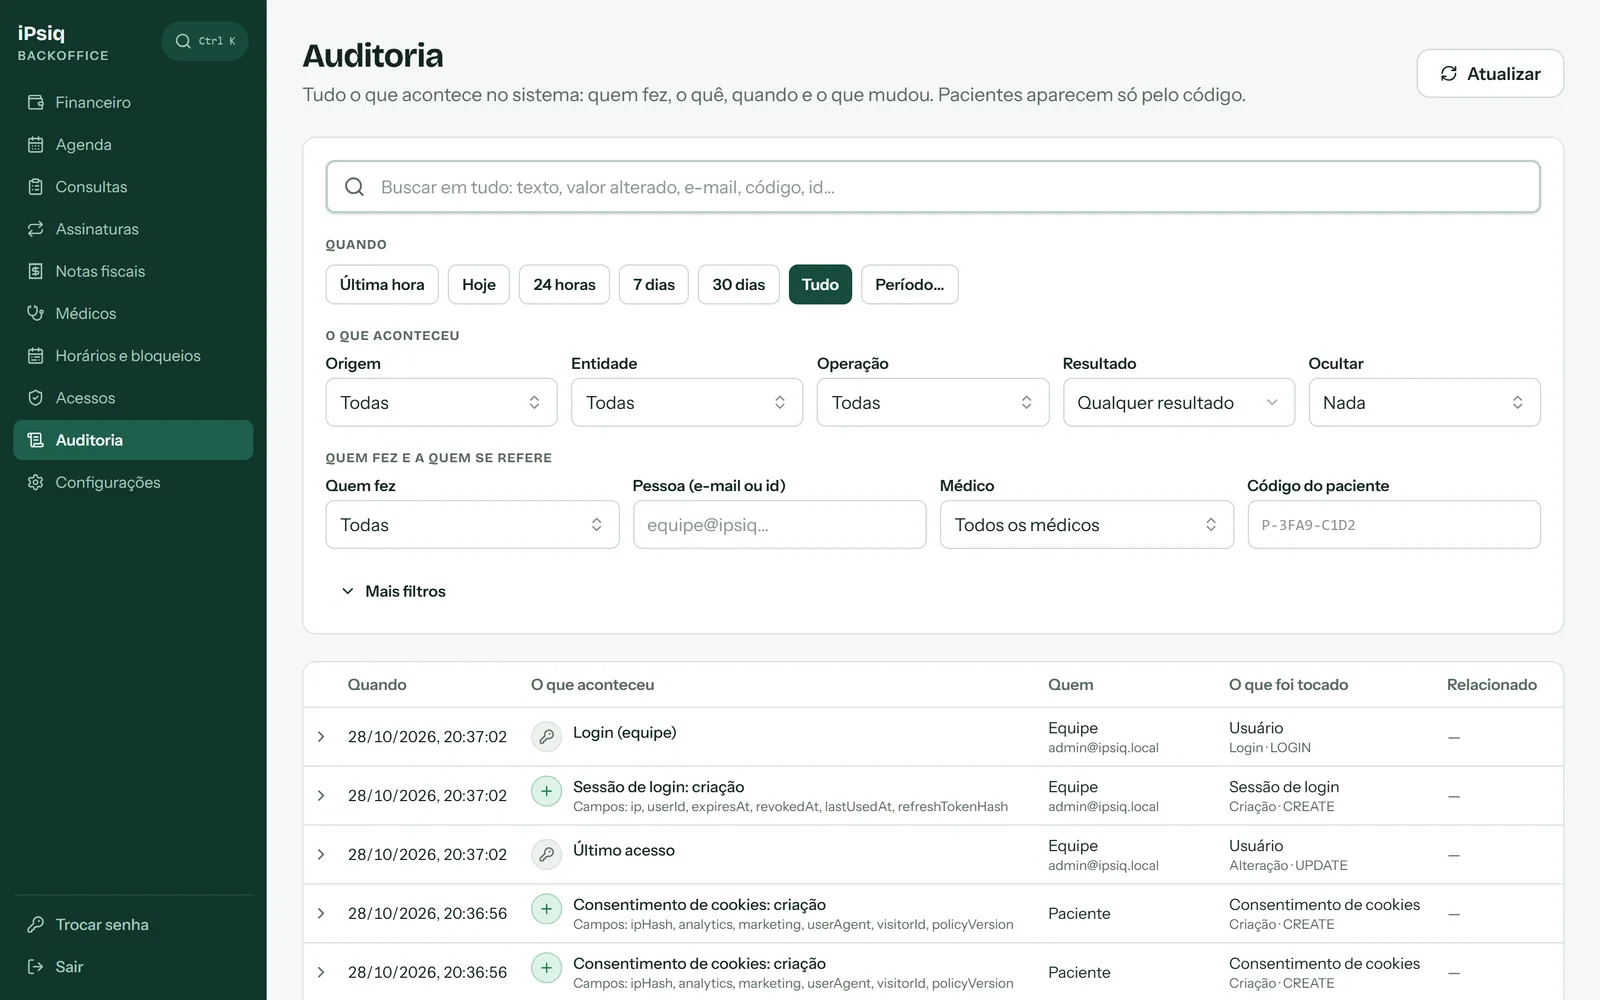Click the Assinaturas repeat-arrows icon
This screenshot has height=1000, width=1600.
pyautogui.click(x=36, y=229)
